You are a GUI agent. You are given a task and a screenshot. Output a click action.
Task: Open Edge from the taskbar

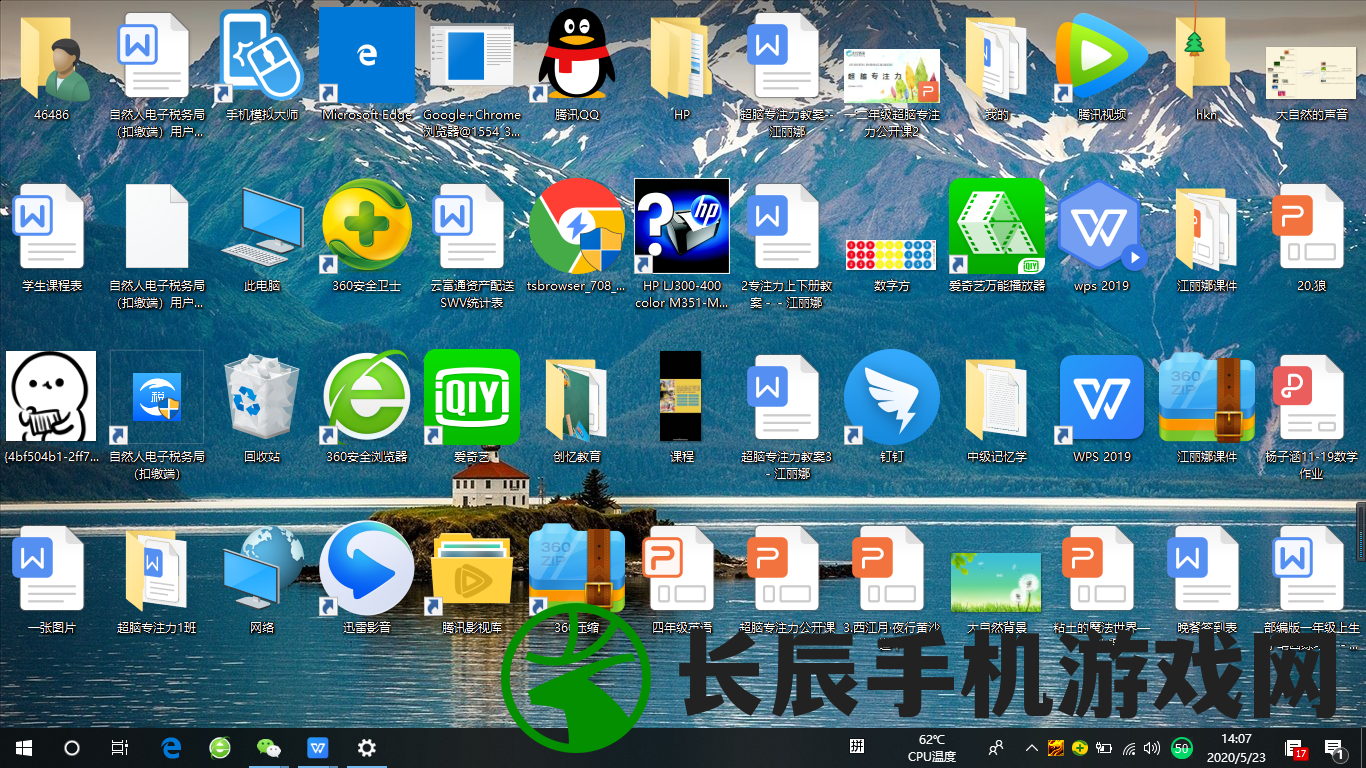172,747
